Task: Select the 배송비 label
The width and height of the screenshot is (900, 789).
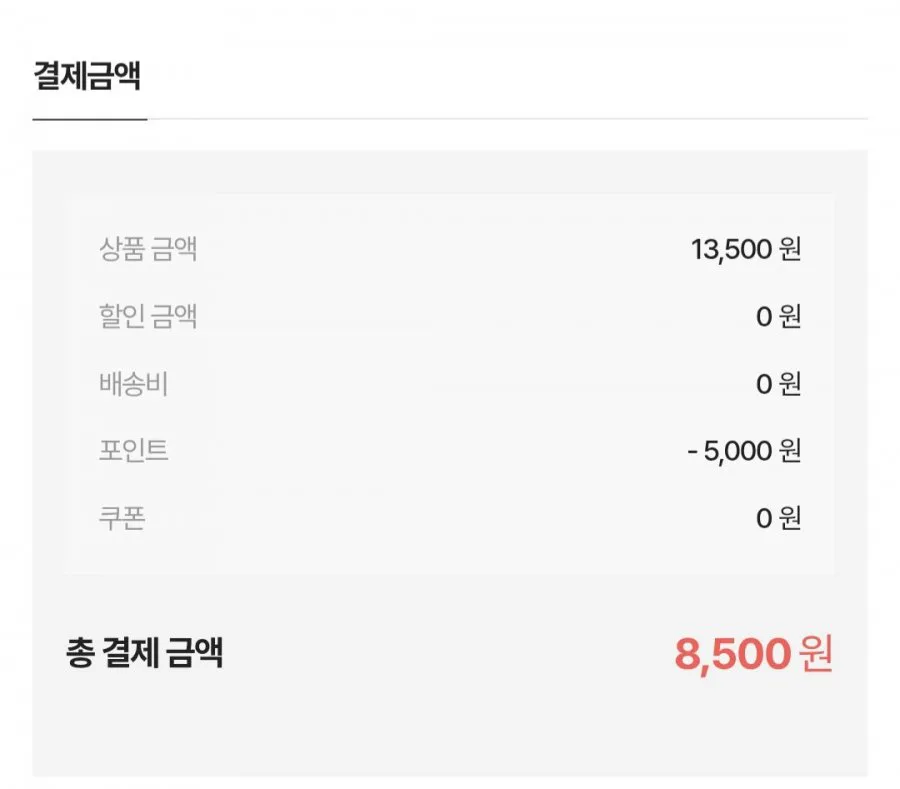Action: pyautogui.click(x=134, y=383)
